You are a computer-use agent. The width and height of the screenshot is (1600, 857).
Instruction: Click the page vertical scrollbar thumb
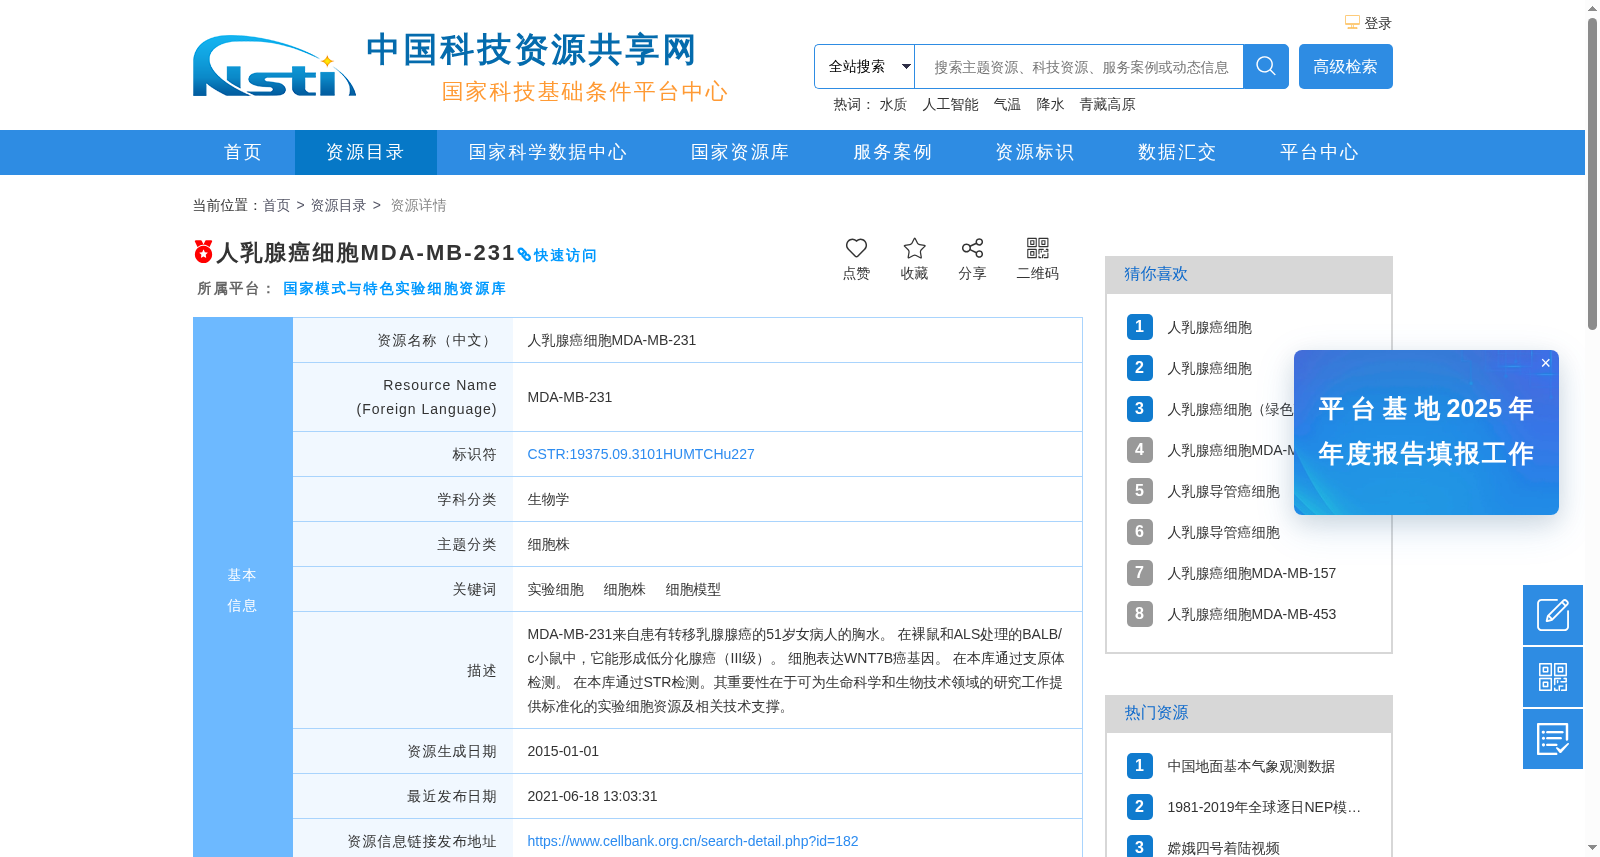click(1592, 173)
